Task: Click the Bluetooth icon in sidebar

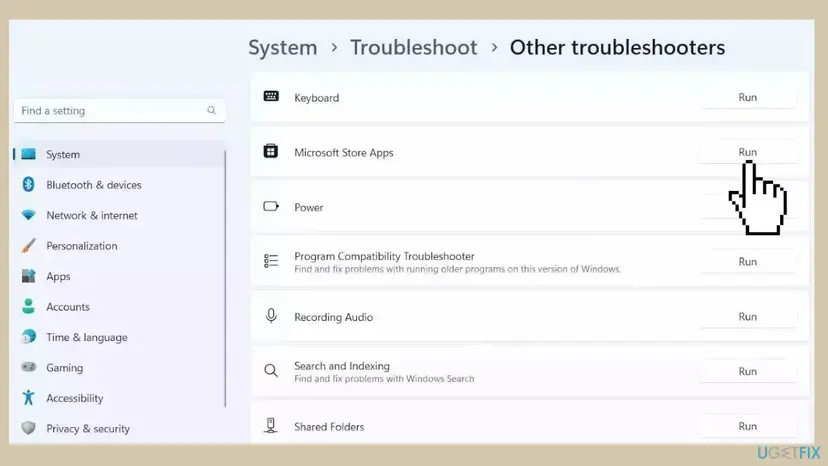Action: [x=29, y=184]
